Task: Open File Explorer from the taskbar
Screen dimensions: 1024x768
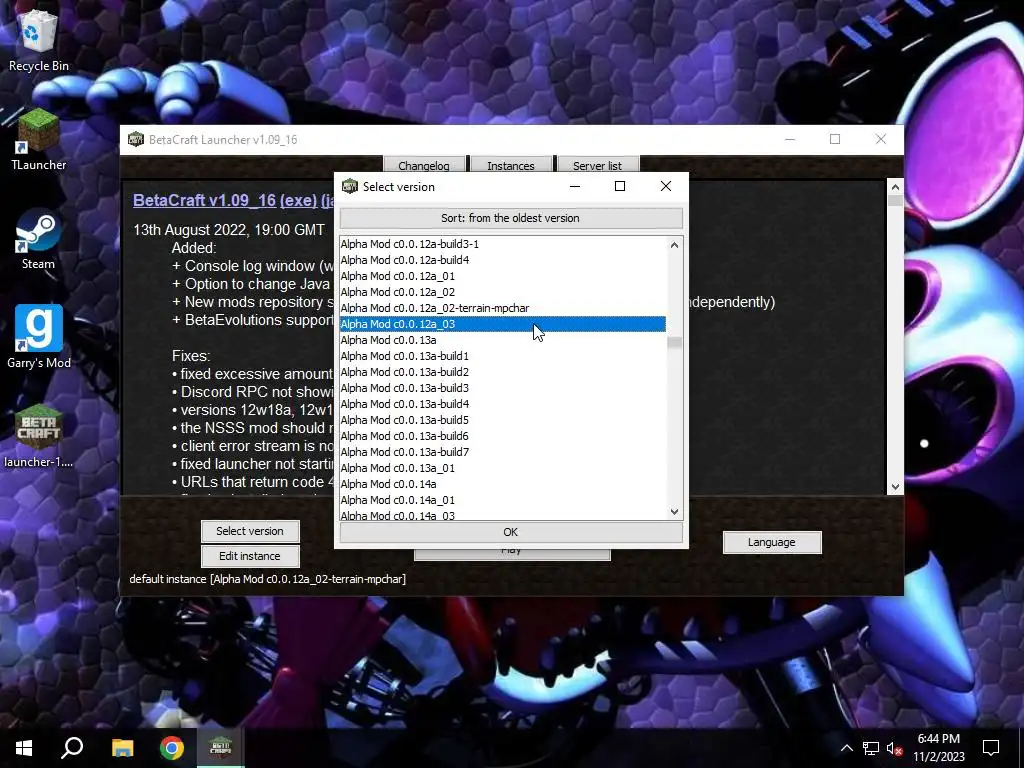Action: click(x=122, y=748)
